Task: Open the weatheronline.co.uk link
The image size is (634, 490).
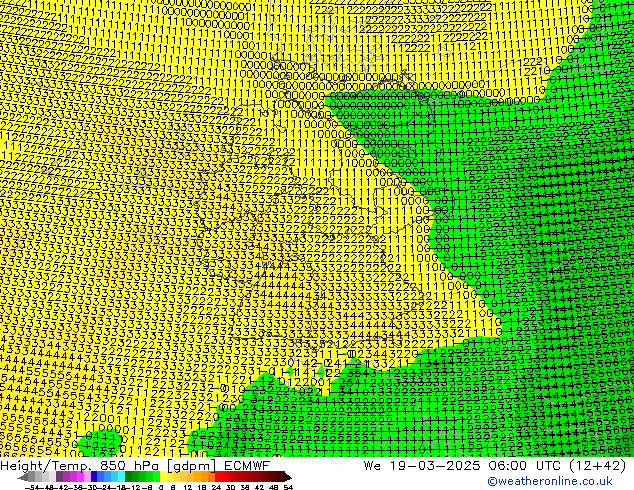Action: (549, 481)
